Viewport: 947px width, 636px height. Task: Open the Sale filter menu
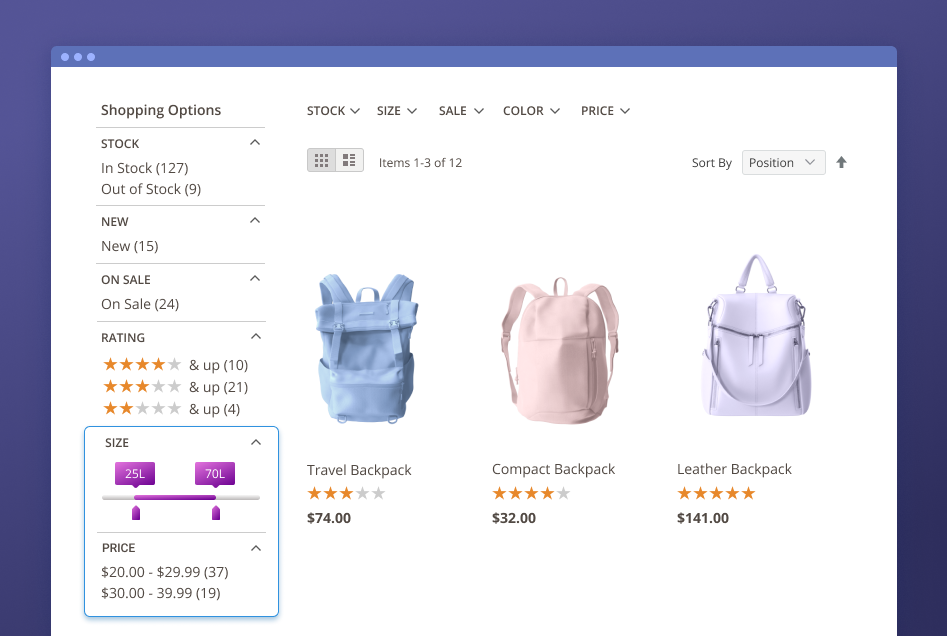[461, 111]
